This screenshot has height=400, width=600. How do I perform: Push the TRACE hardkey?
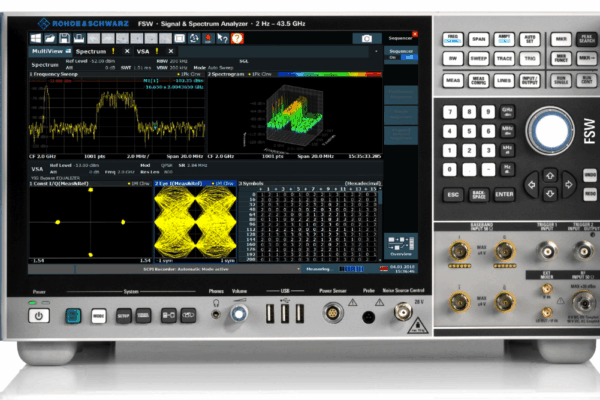click(x=504, y=59)
